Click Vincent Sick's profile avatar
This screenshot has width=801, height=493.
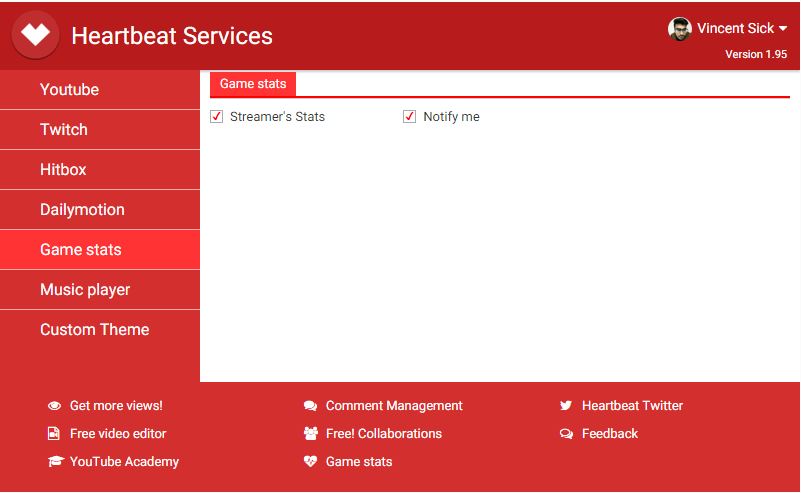pyautogui.click(x=680, y=29)
